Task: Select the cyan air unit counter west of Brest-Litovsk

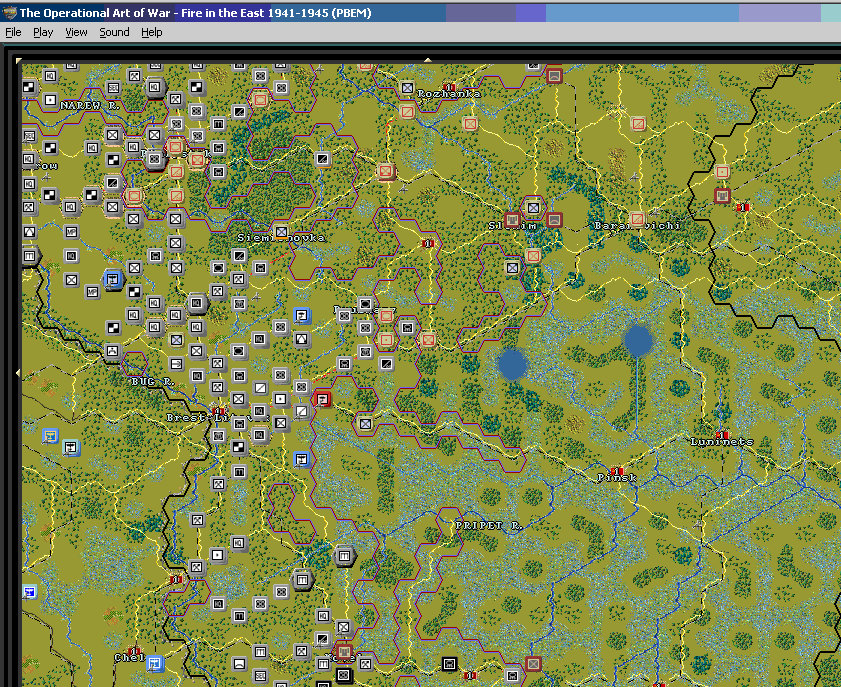Action: pos(71,447)
